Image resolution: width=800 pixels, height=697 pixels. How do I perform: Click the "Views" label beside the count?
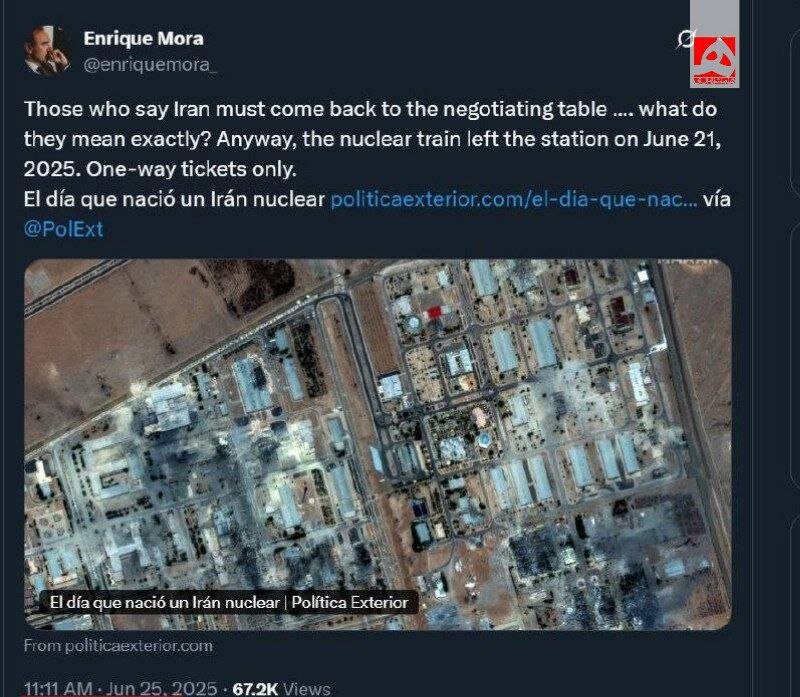[x=307, y=688]
